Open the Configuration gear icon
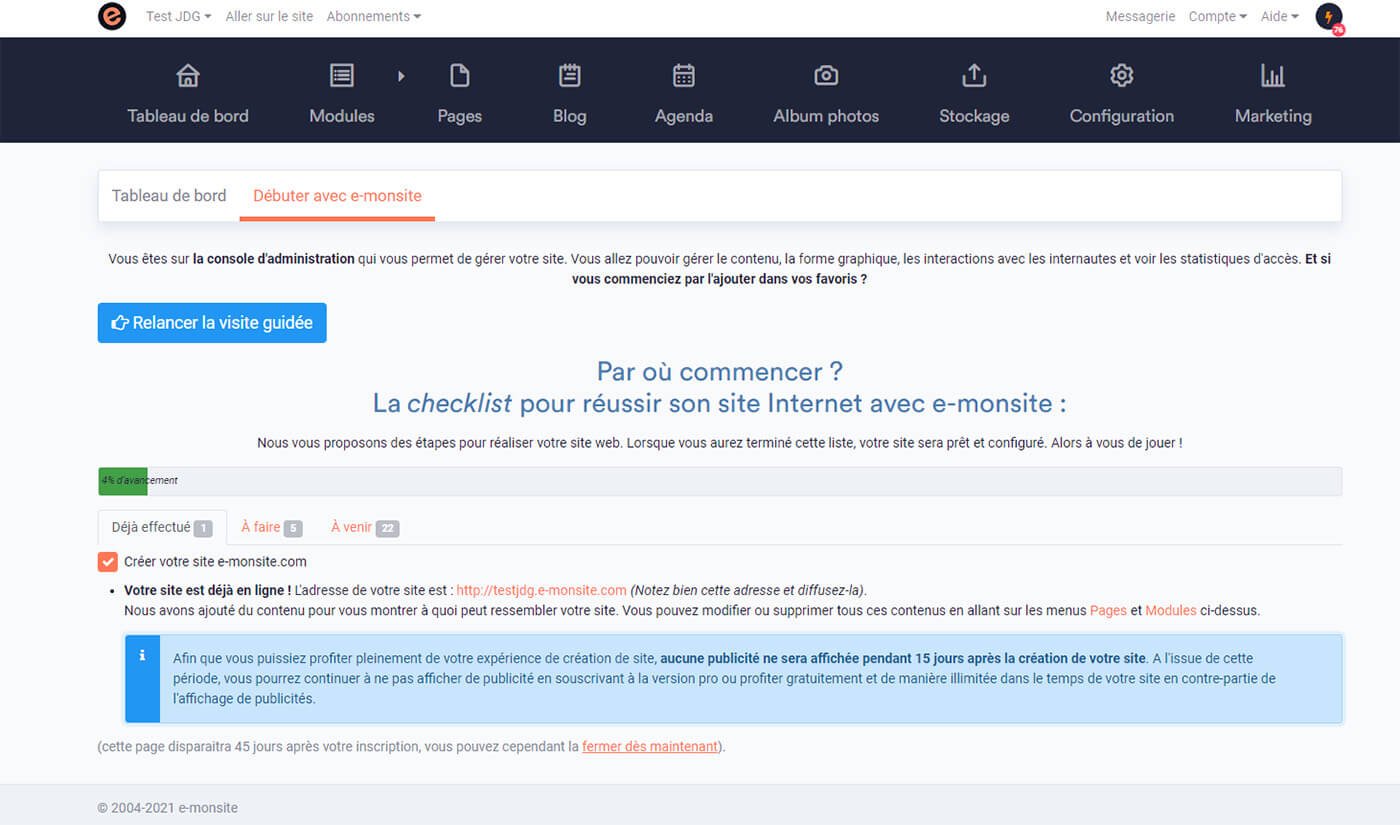The height and width of the screenshot is (825, 1400). coord(1122,75)
